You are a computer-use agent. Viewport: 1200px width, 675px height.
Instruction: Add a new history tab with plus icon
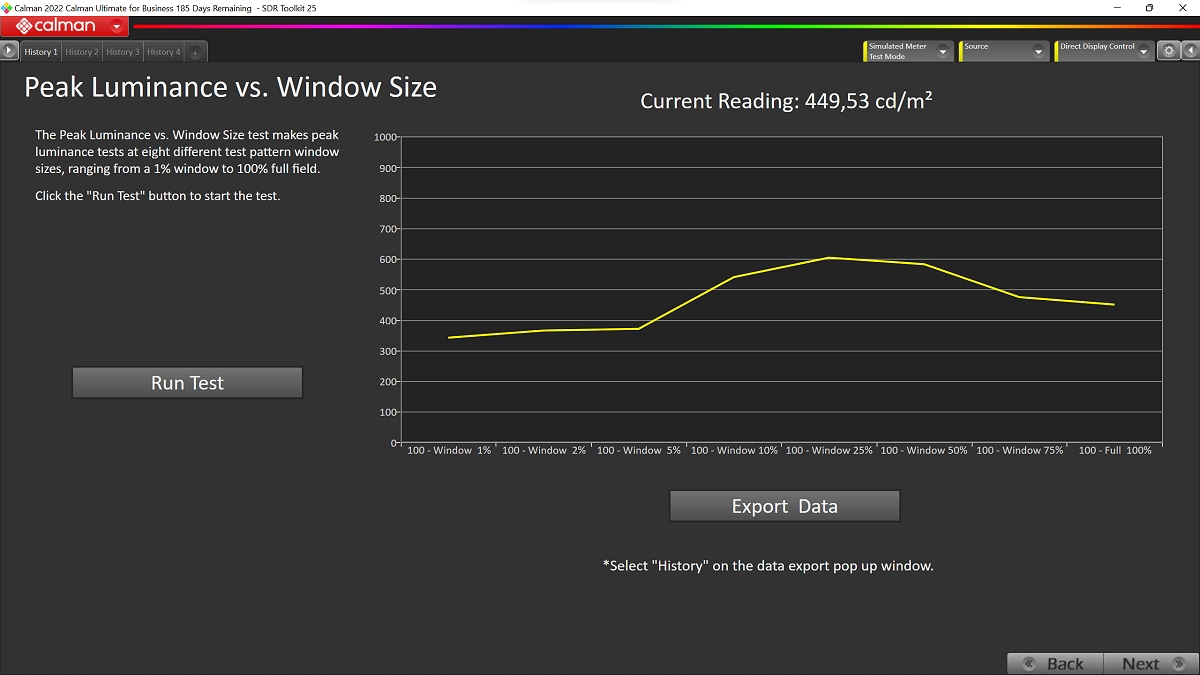pos(196,52)
